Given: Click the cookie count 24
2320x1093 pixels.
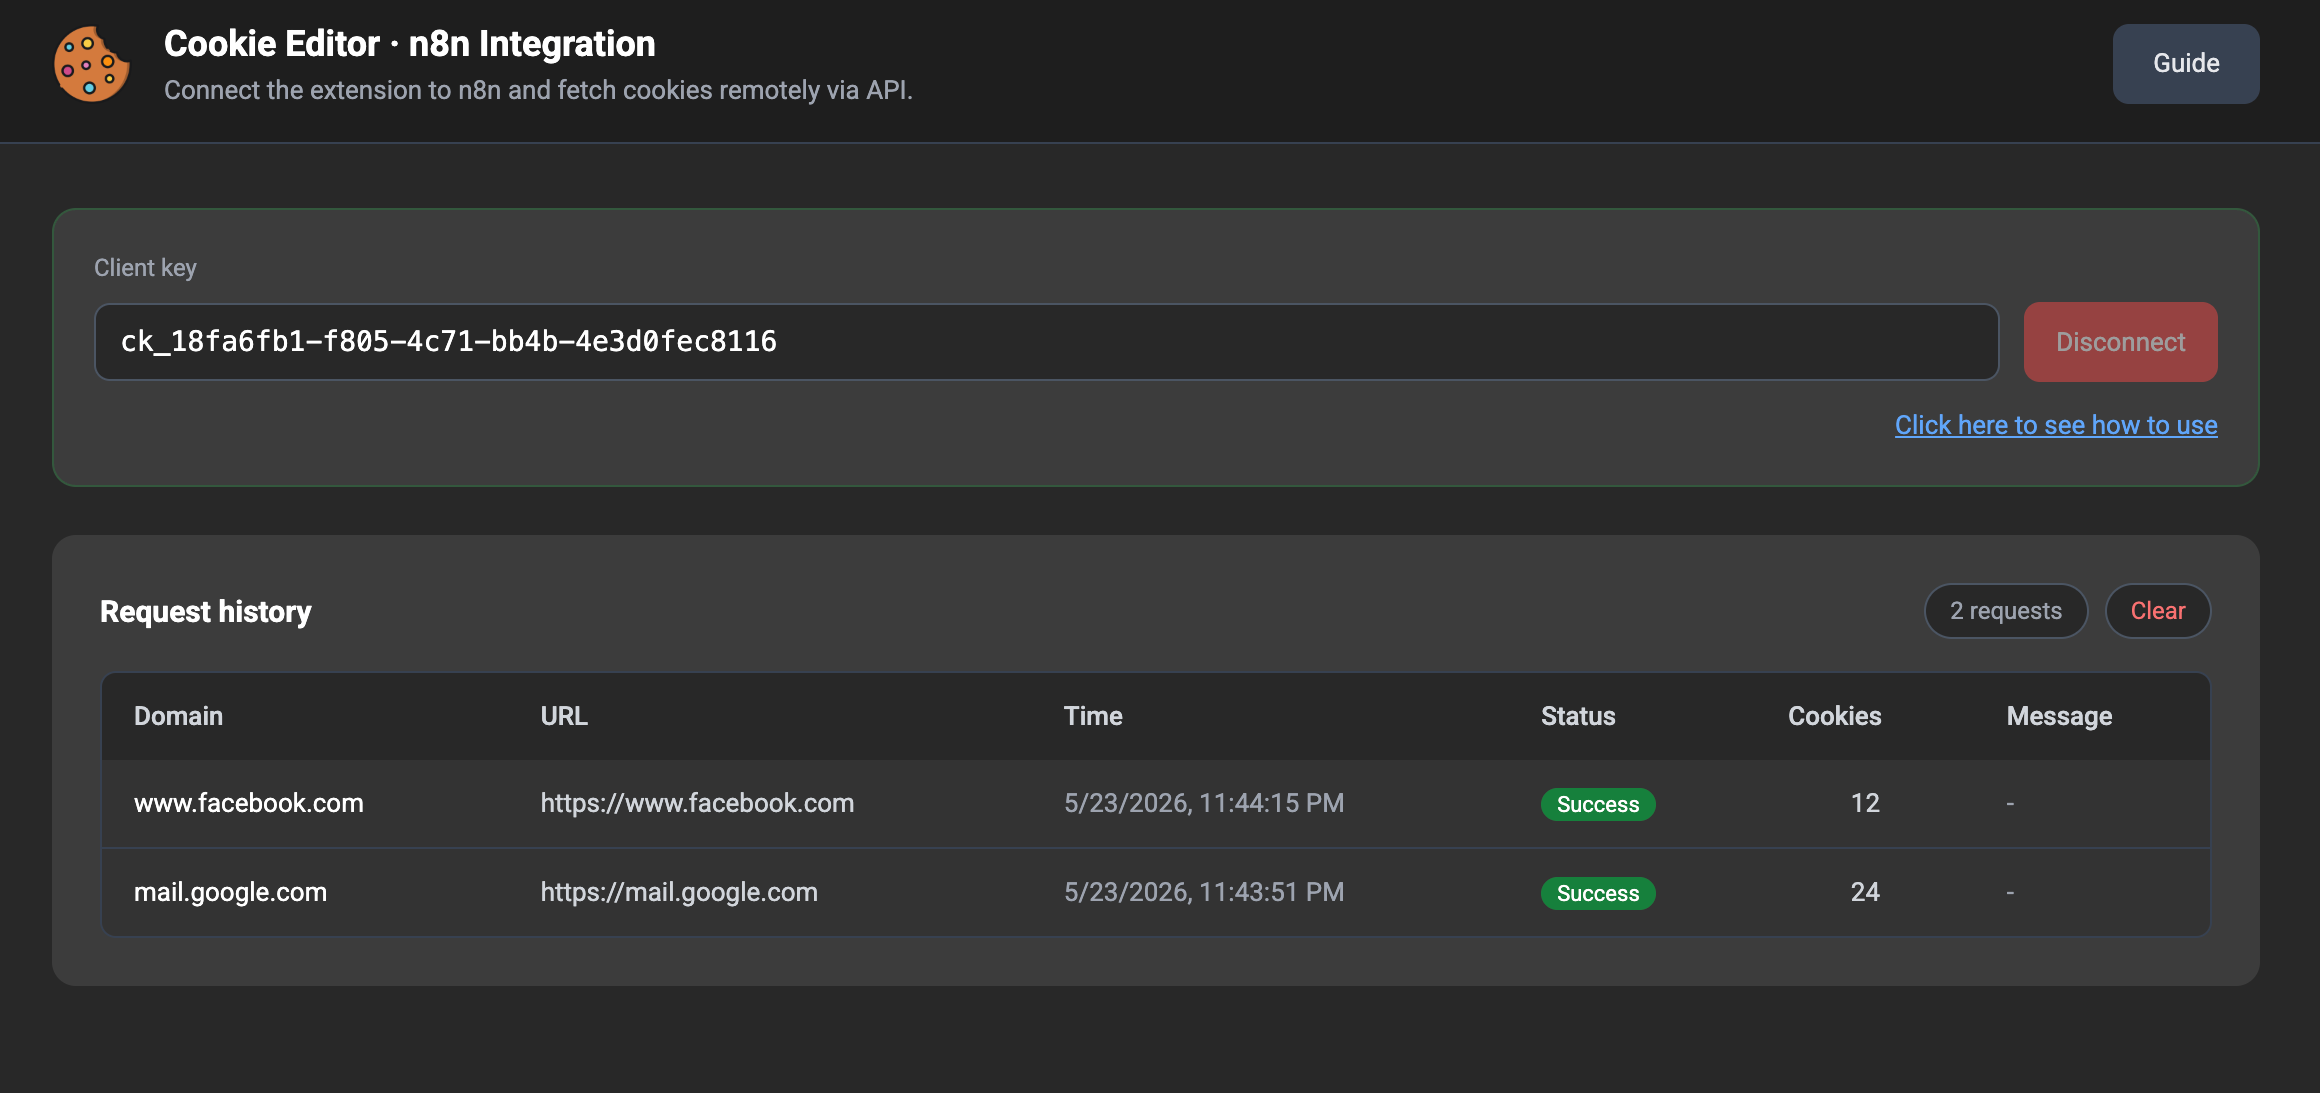Looking at the screenshot, I should 1865,892.
